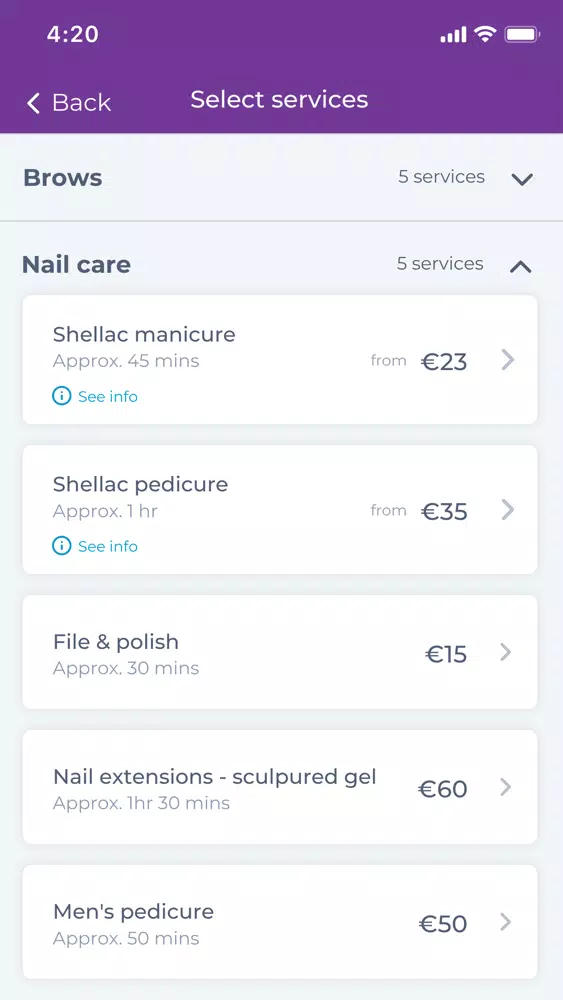Tap the battery status icon
The width and height of the screenshot is (563, 1000).
click(522, 34)
